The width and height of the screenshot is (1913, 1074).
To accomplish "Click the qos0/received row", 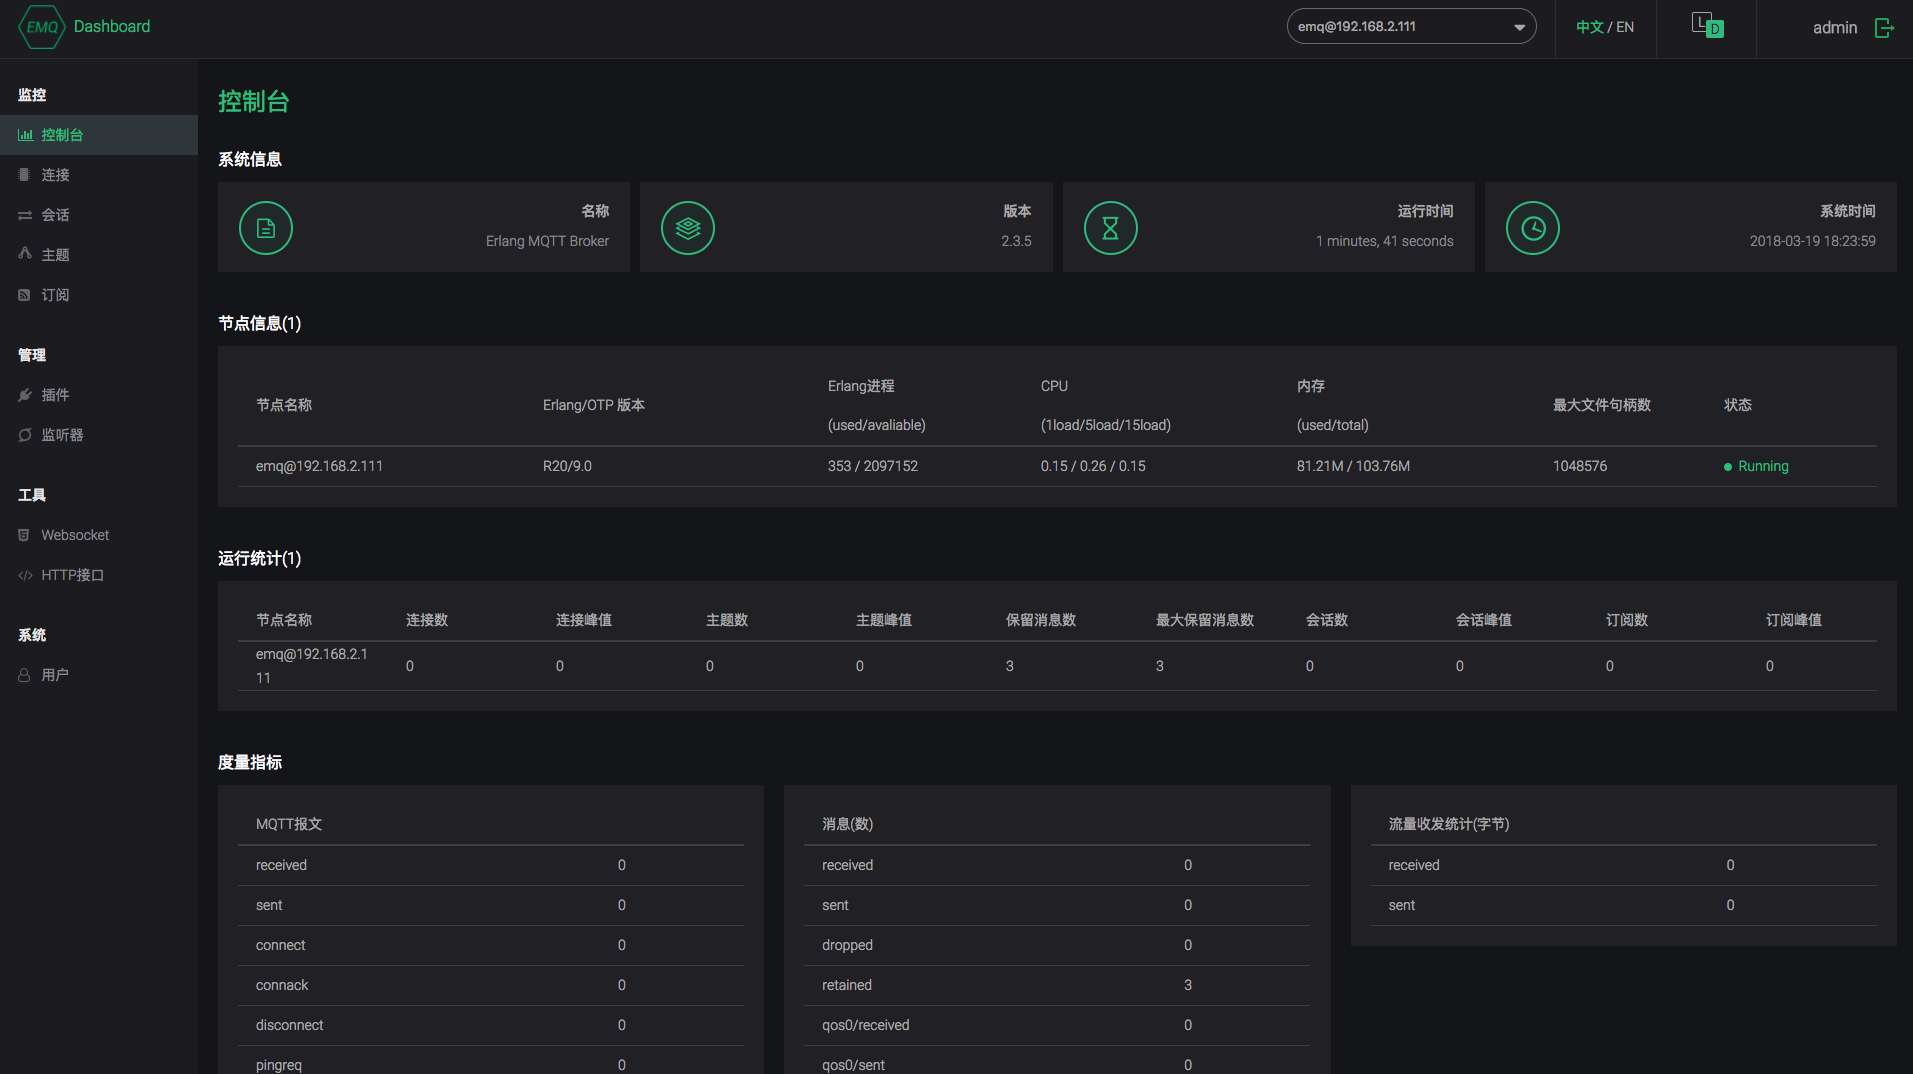I will click(1057, 1025).
